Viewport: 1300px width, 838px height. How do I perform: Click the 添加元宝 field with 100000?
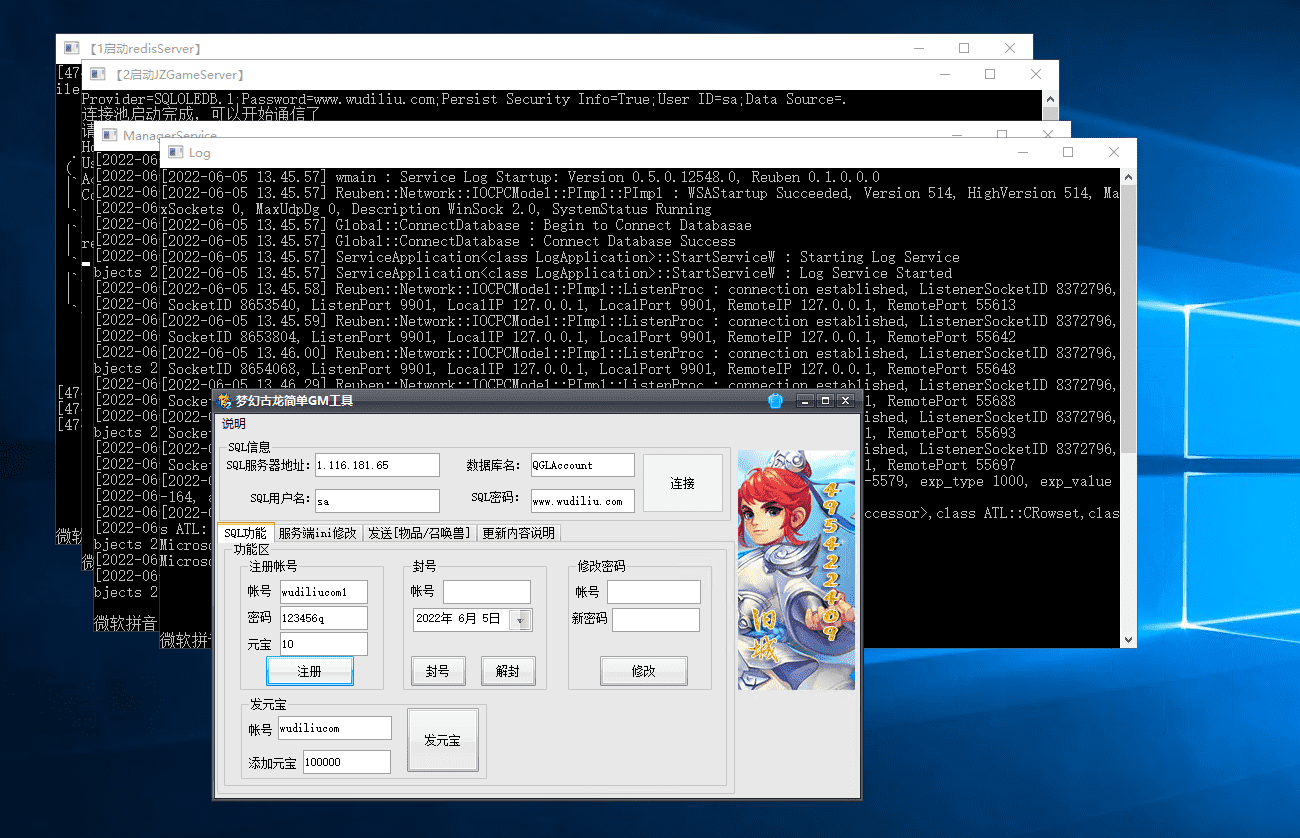coord(346,762)
